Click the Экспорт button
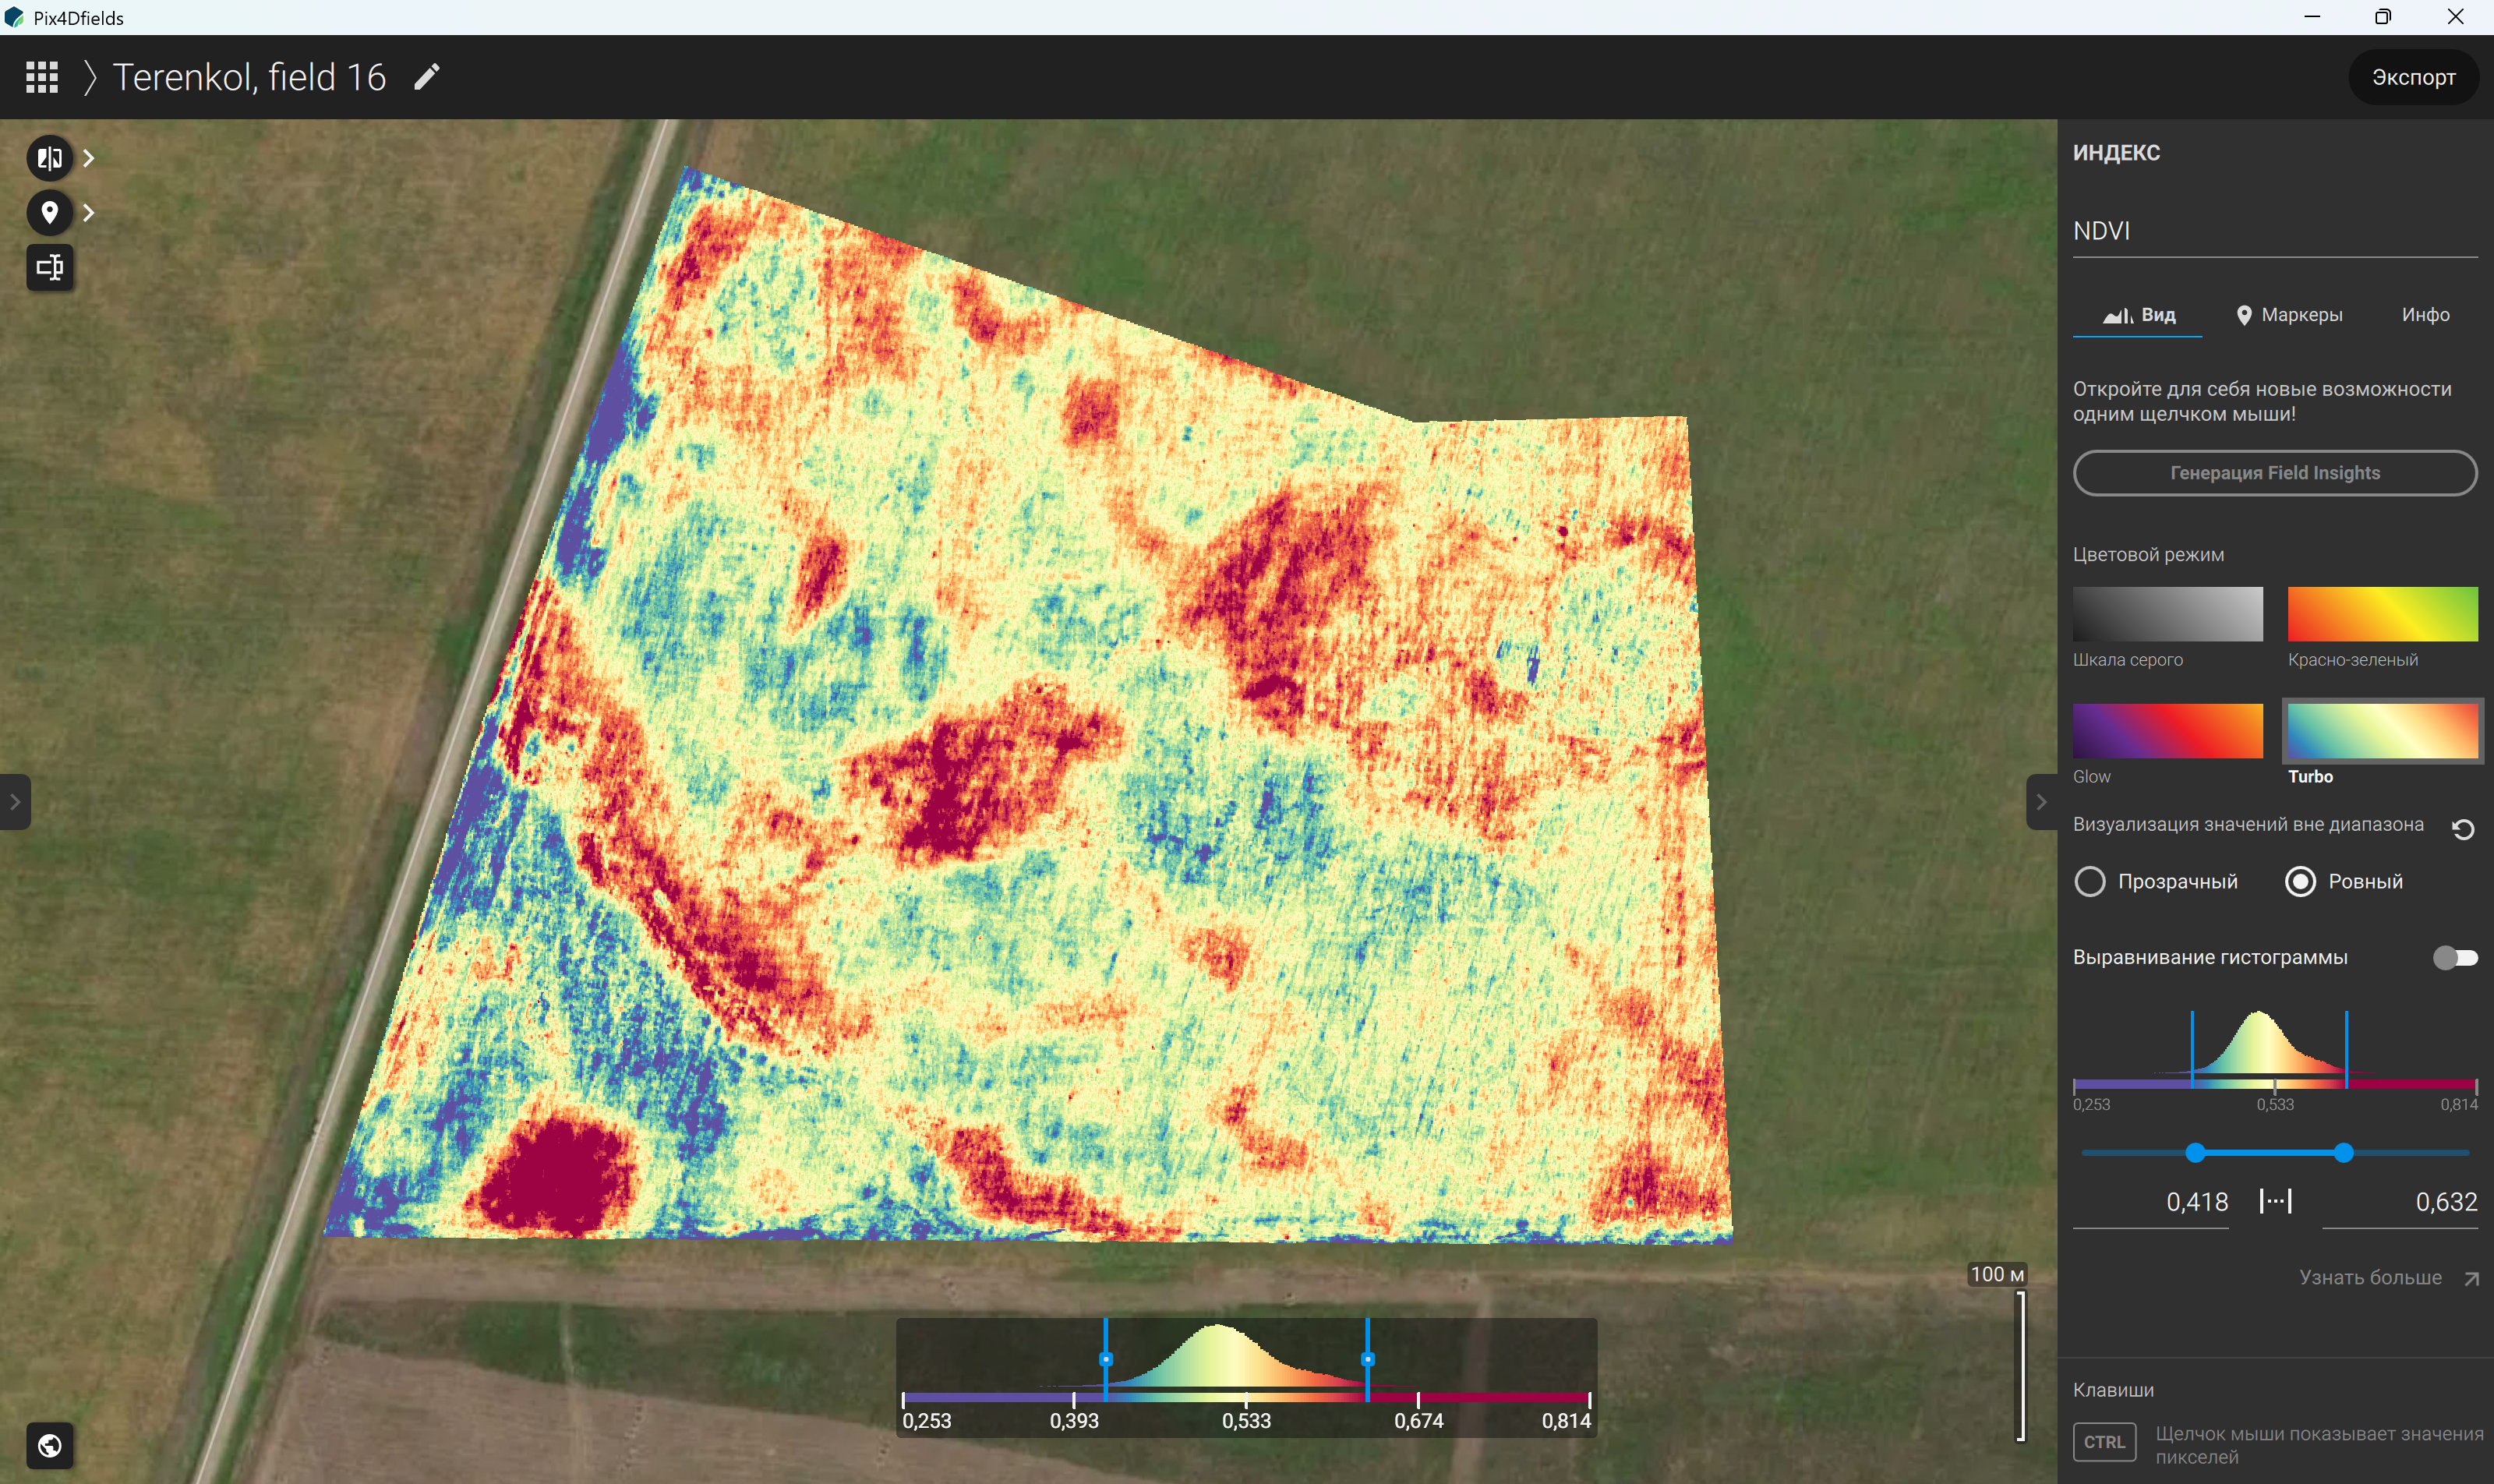This screenshot has height=1484, width=2494. click(2413, 77)
